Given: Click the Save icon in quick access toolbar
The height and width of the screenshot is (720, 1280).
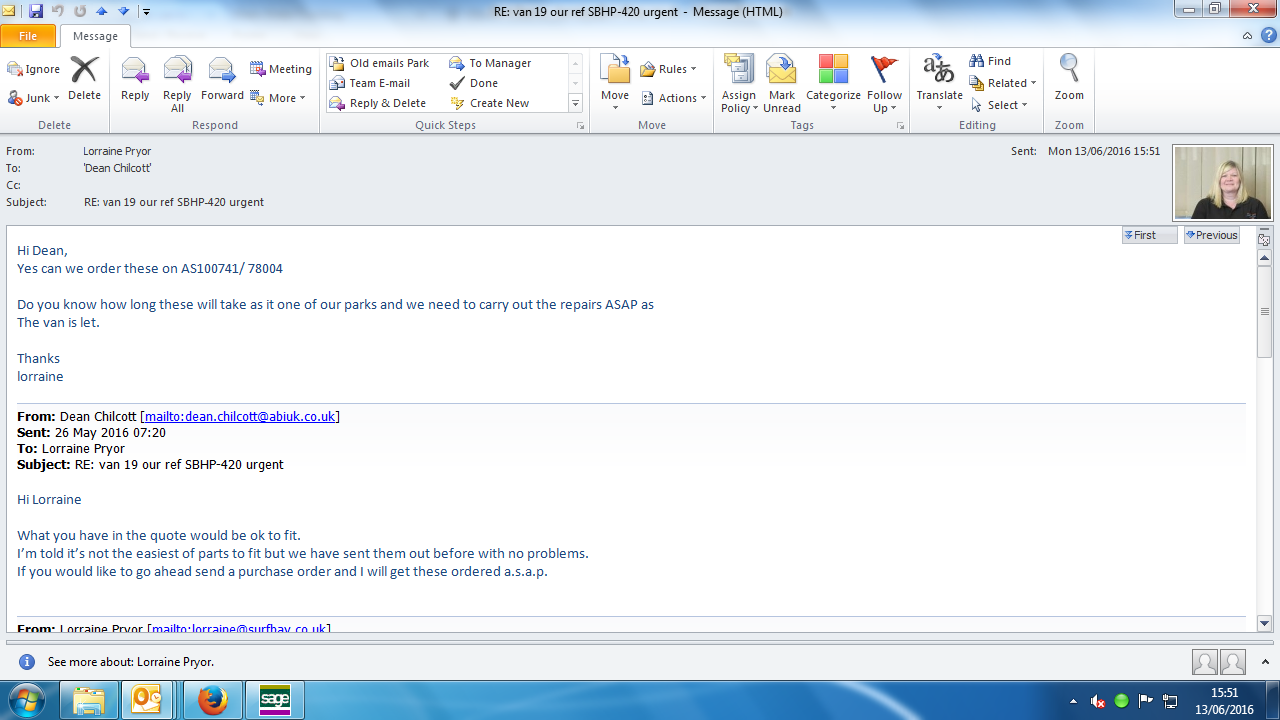Looking at the screenshot, I should 36,11.
